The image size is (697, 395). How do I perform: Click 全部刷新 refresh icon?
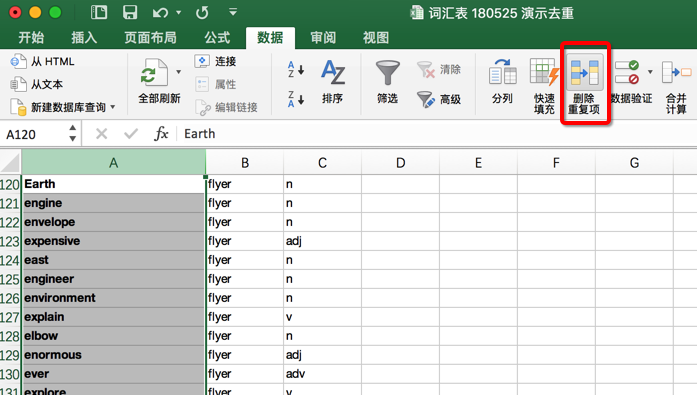[x=154, y=73]
